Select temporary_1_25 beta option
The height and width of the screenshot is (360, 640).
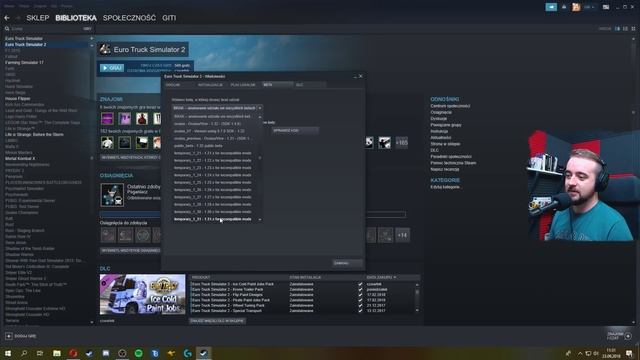(x=214, y=182)
